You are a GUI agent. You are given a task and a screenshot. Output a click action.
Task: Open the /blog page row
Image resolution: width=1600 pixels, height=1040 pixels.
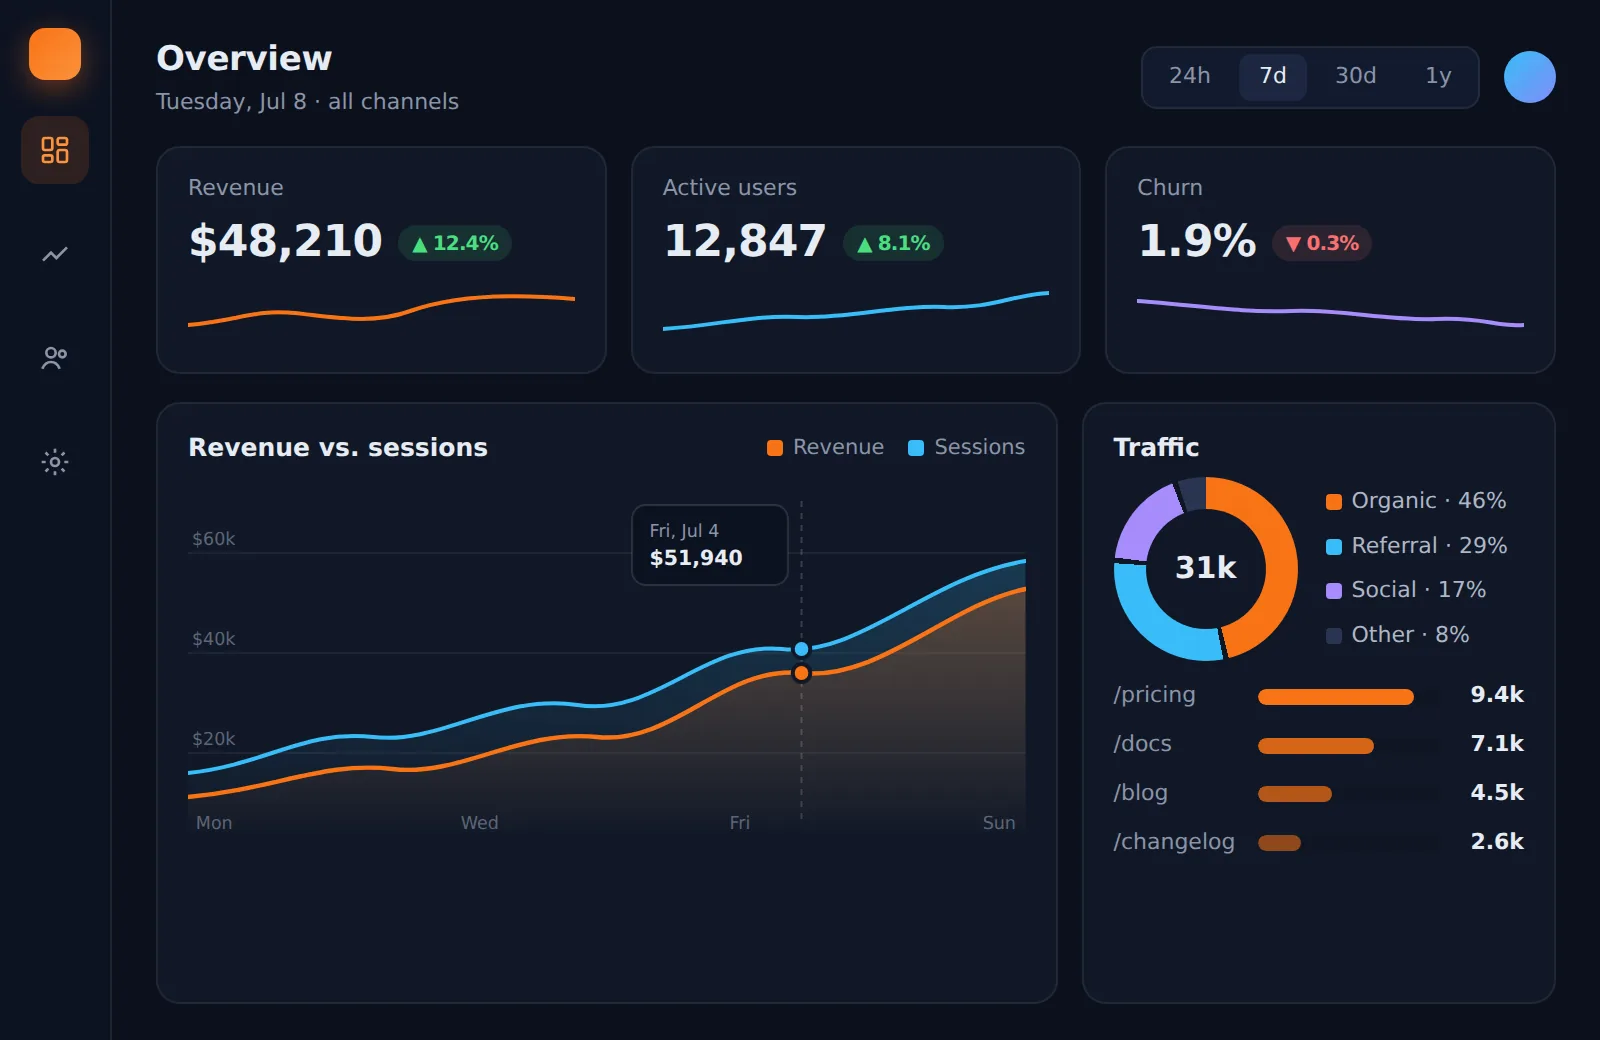(1319, 793)
